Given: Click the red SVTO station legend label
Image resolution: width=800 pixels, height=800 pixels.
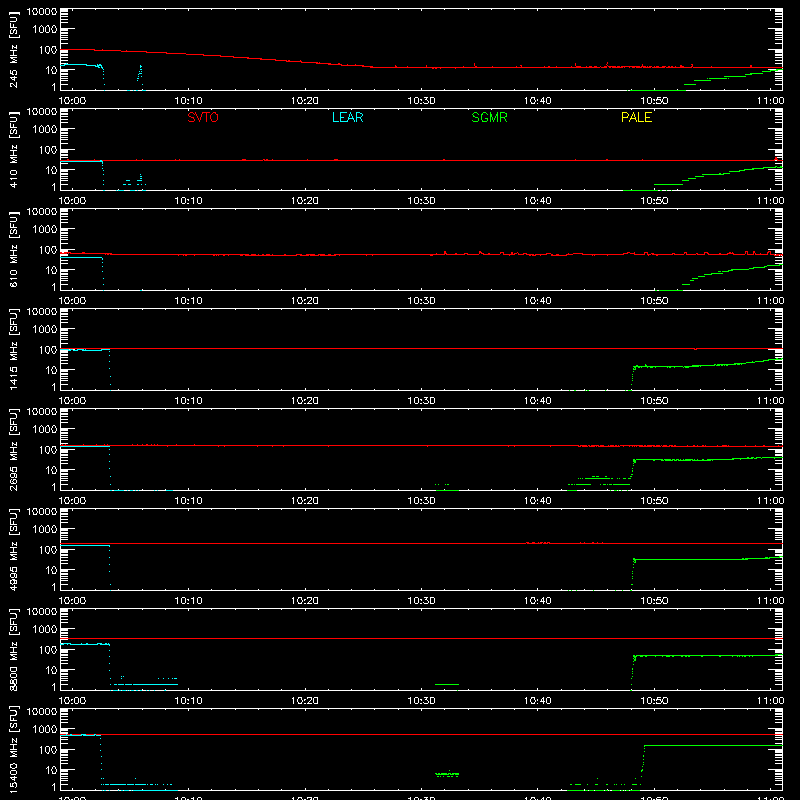Looking at the screenshot, I should coord(203,117).
